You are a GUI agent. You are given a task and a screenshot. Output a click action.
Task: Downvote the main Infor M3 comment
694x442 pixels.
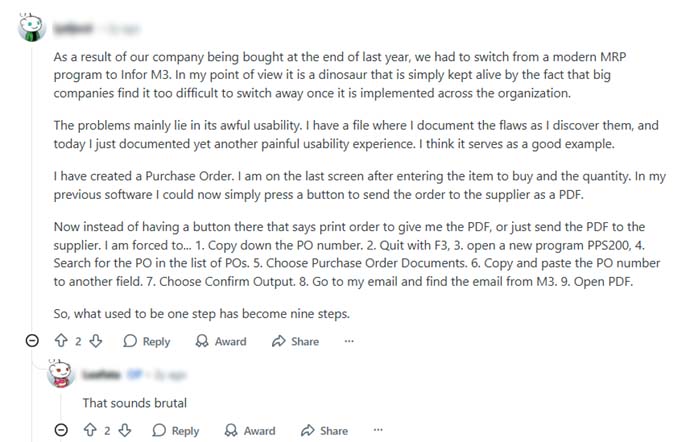click(x=96, y=341)
